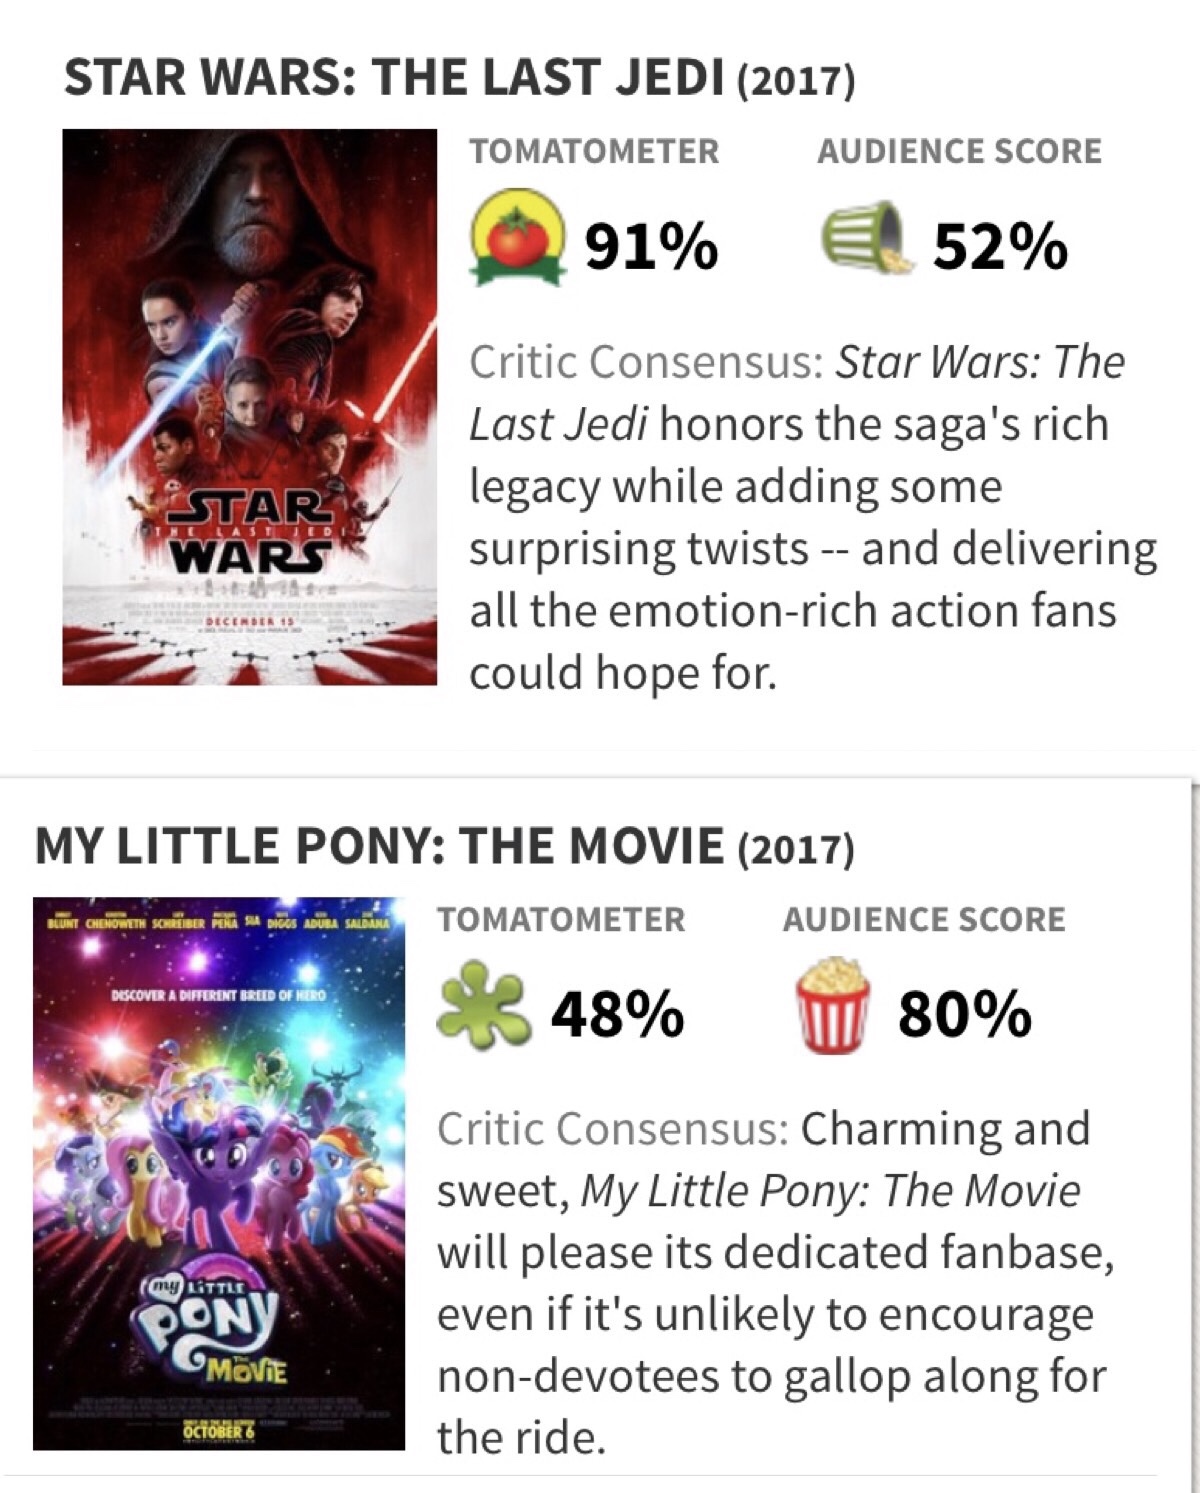The image size is (1200, 1493).
Task: Click the Certified Fresh tomato icon
Action: (x=515, y=242)
